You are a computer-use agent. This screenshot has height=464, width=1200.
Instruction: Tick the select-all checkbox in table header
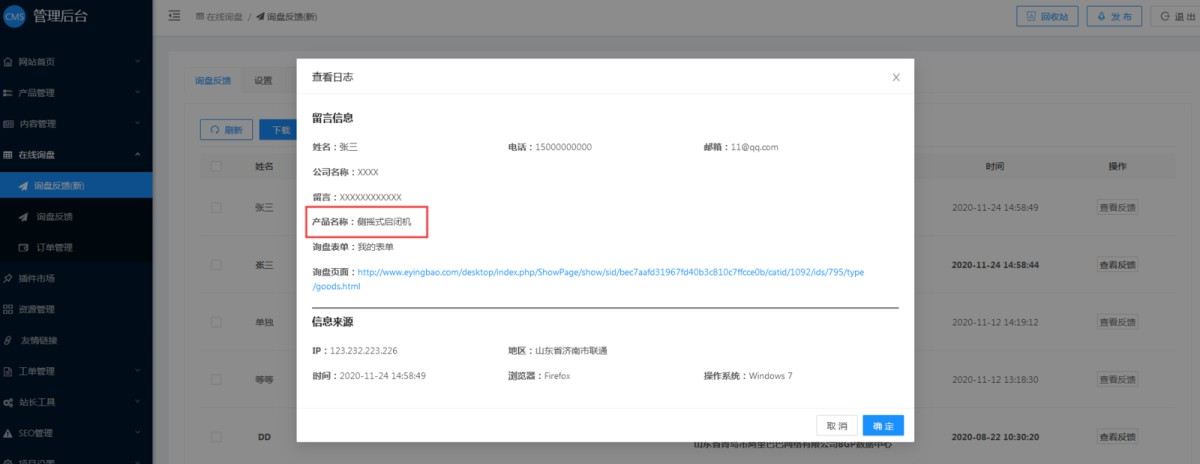tap(216, 166)
